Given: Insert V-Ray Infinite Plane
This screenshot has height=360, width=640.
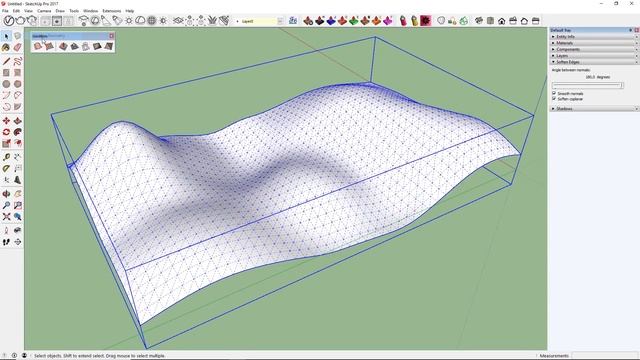Looking at the screenshot, I should [178, 20].
